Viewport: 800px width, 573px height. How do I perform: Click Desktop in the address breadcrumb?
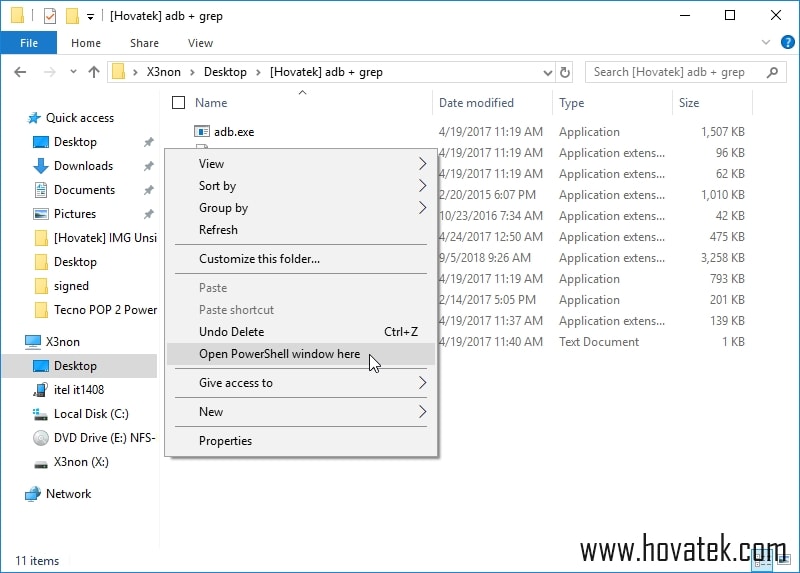[x=225, y=72]
